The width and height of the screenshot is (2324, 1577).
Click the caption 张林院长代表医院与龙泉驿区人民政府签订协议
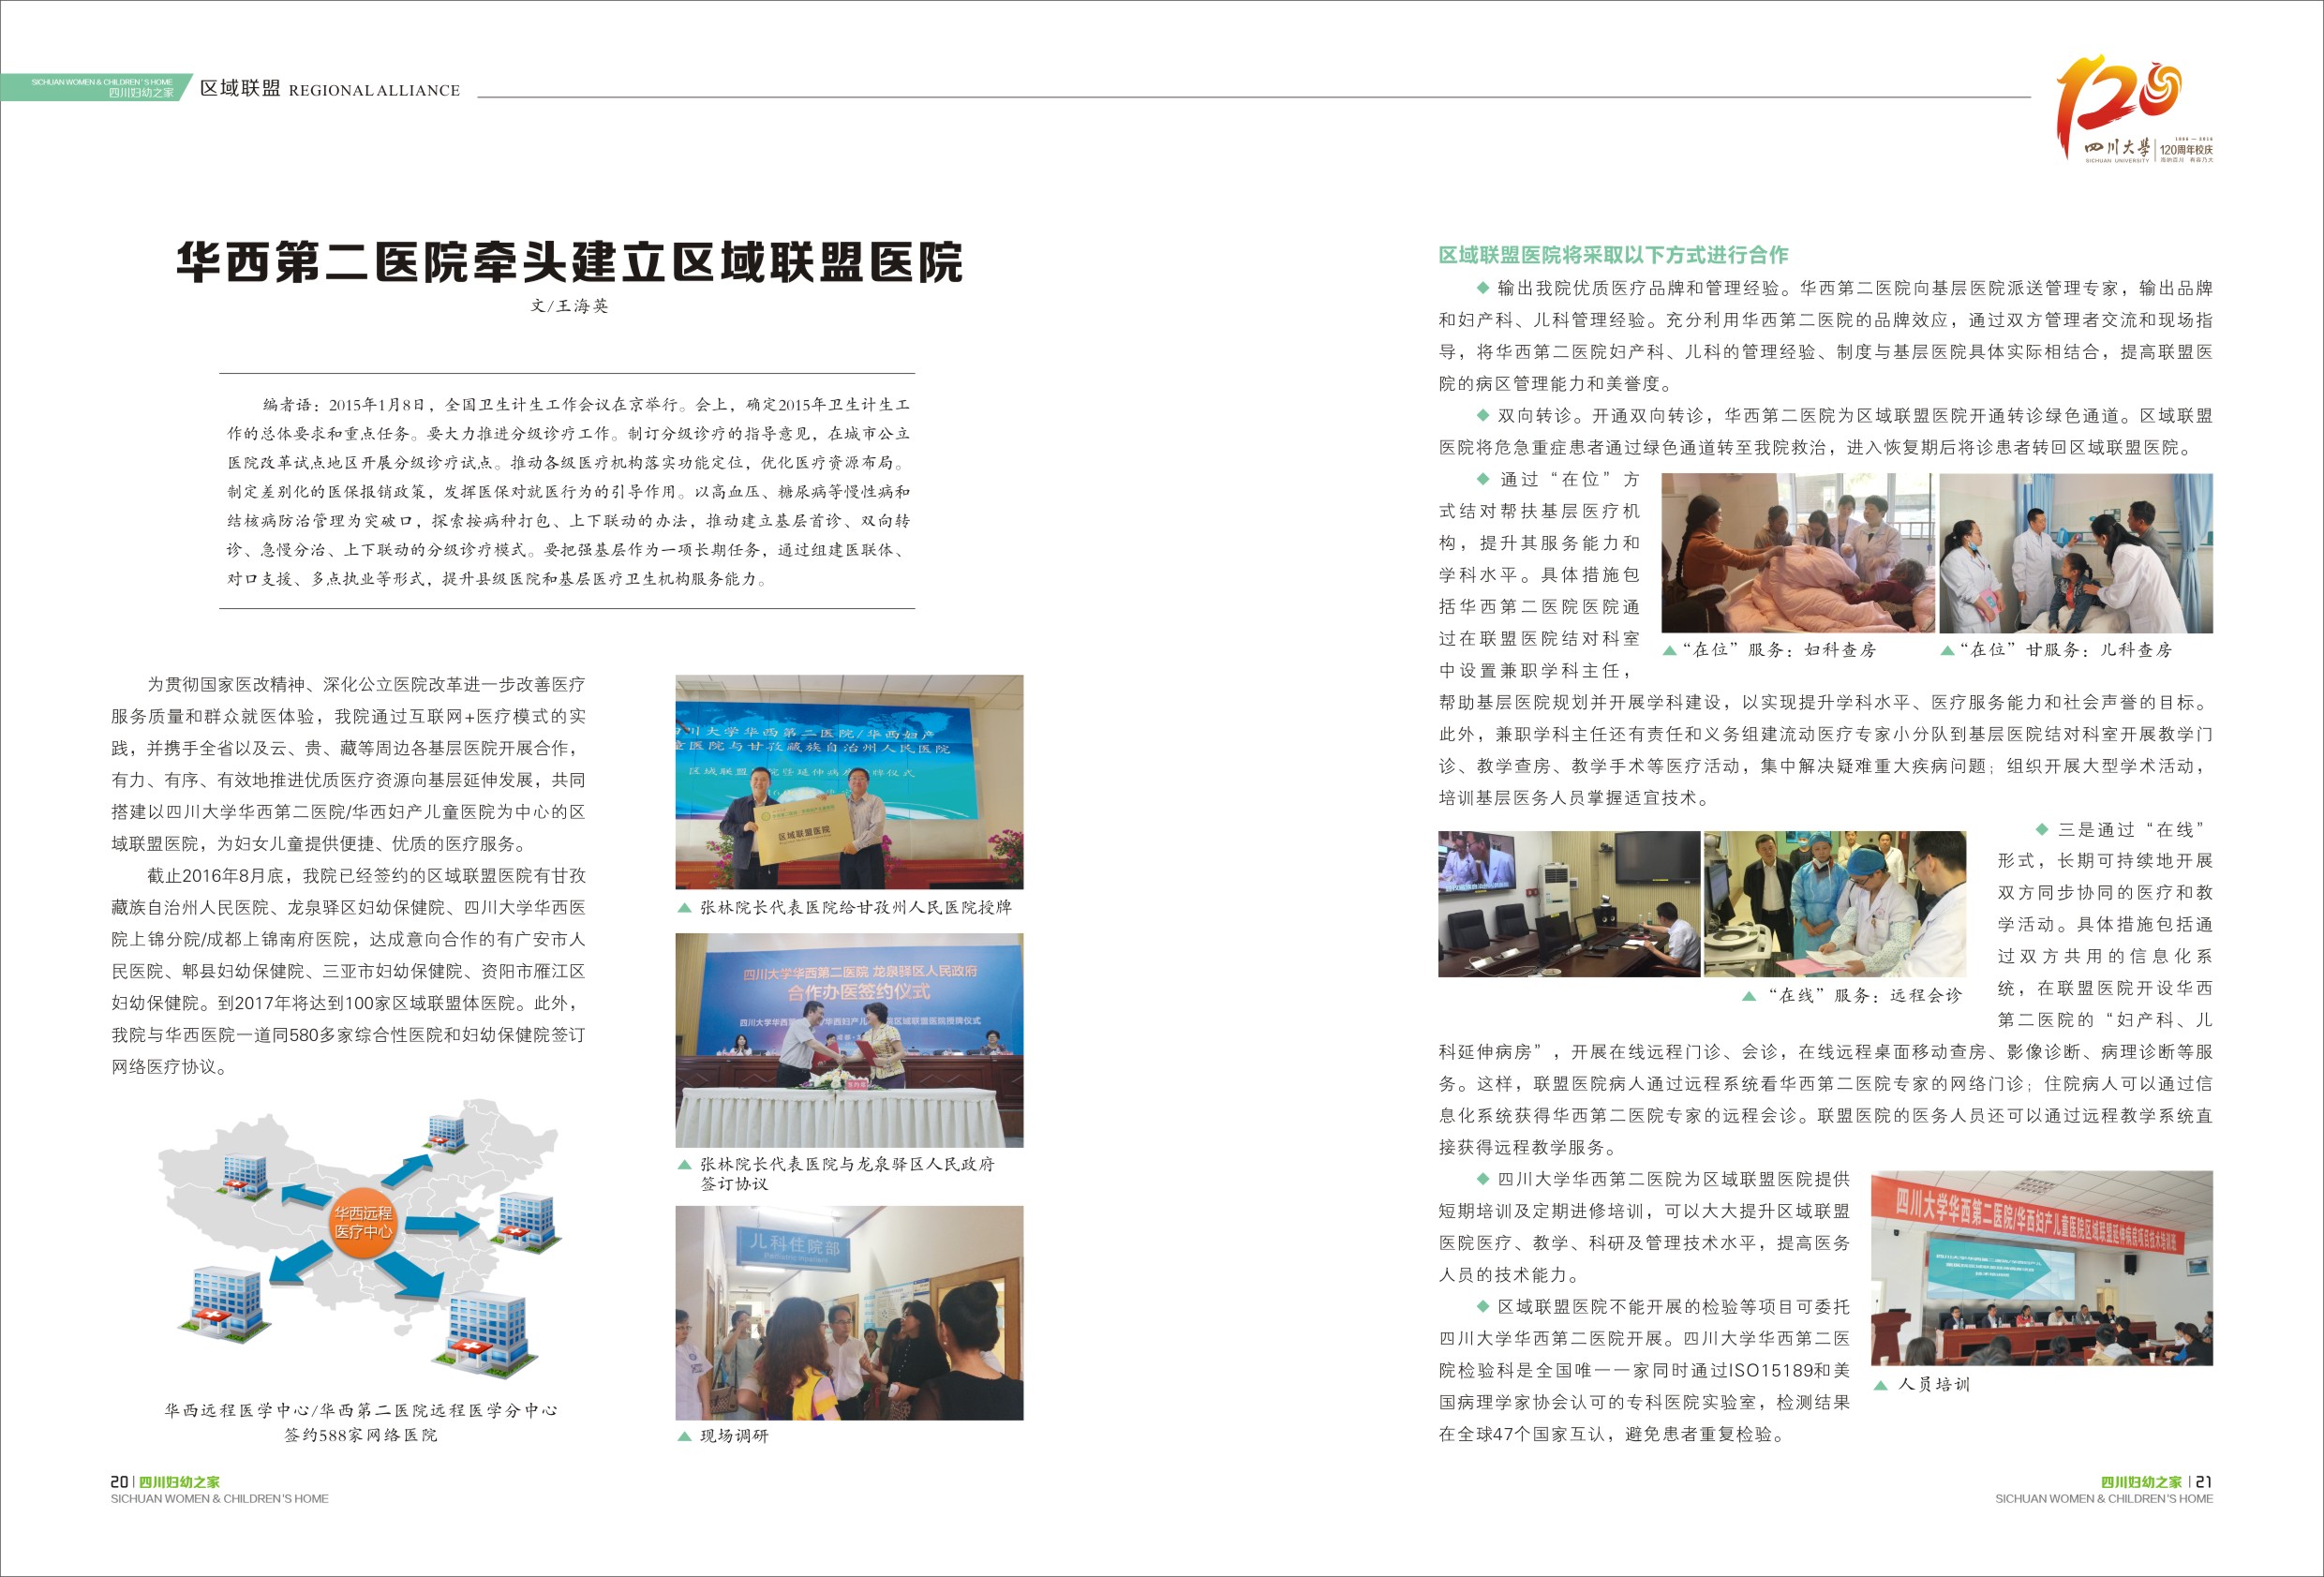tap(847, 1174)
